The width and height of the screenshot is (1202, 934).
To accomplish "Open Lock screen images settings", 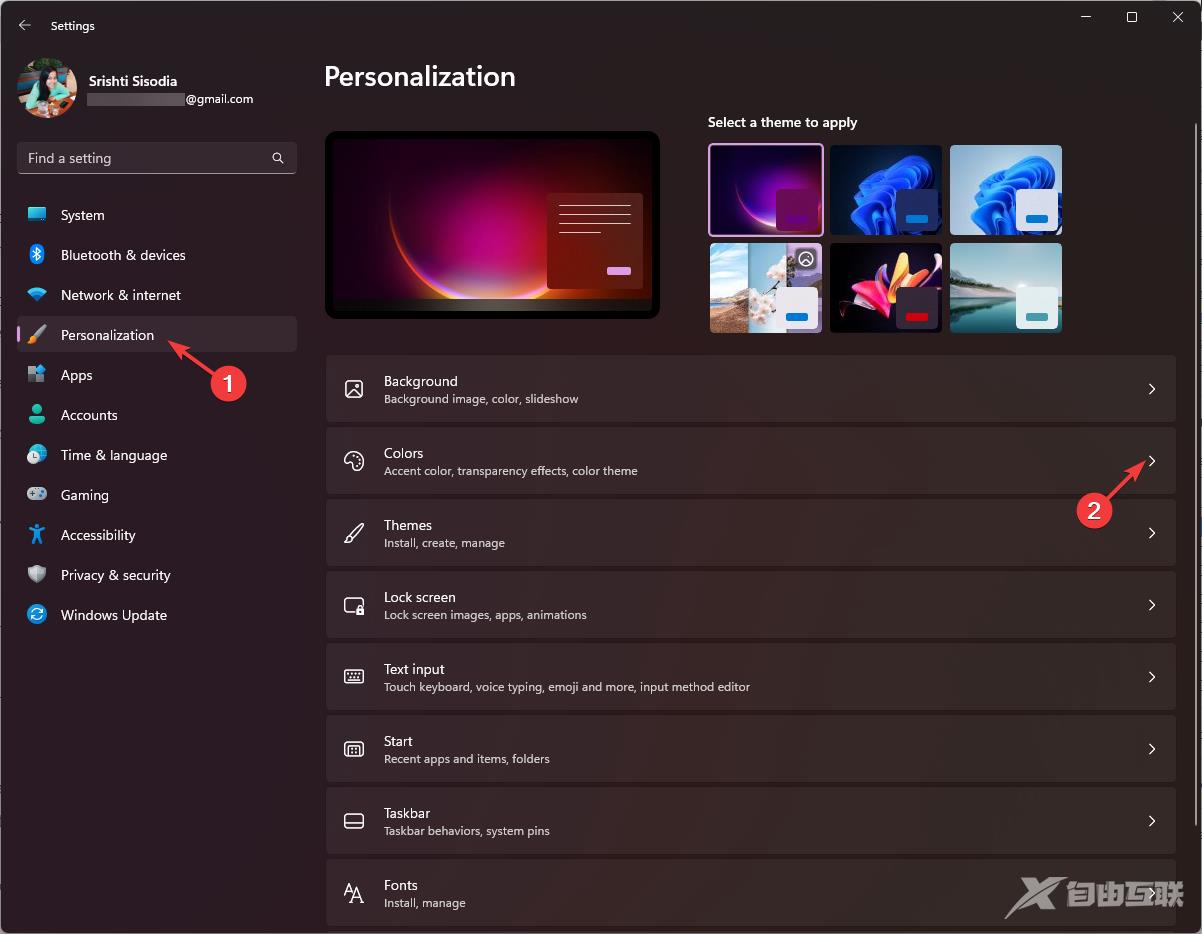I will point(751,605).
